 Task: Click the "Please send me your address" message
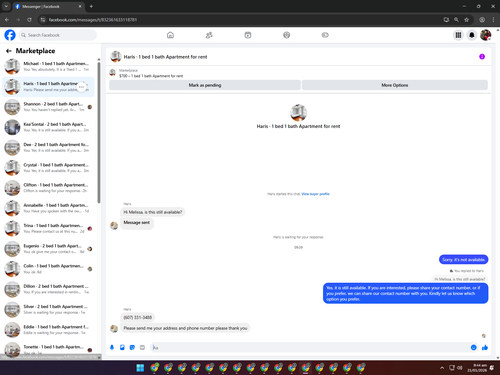click(185, 328)
